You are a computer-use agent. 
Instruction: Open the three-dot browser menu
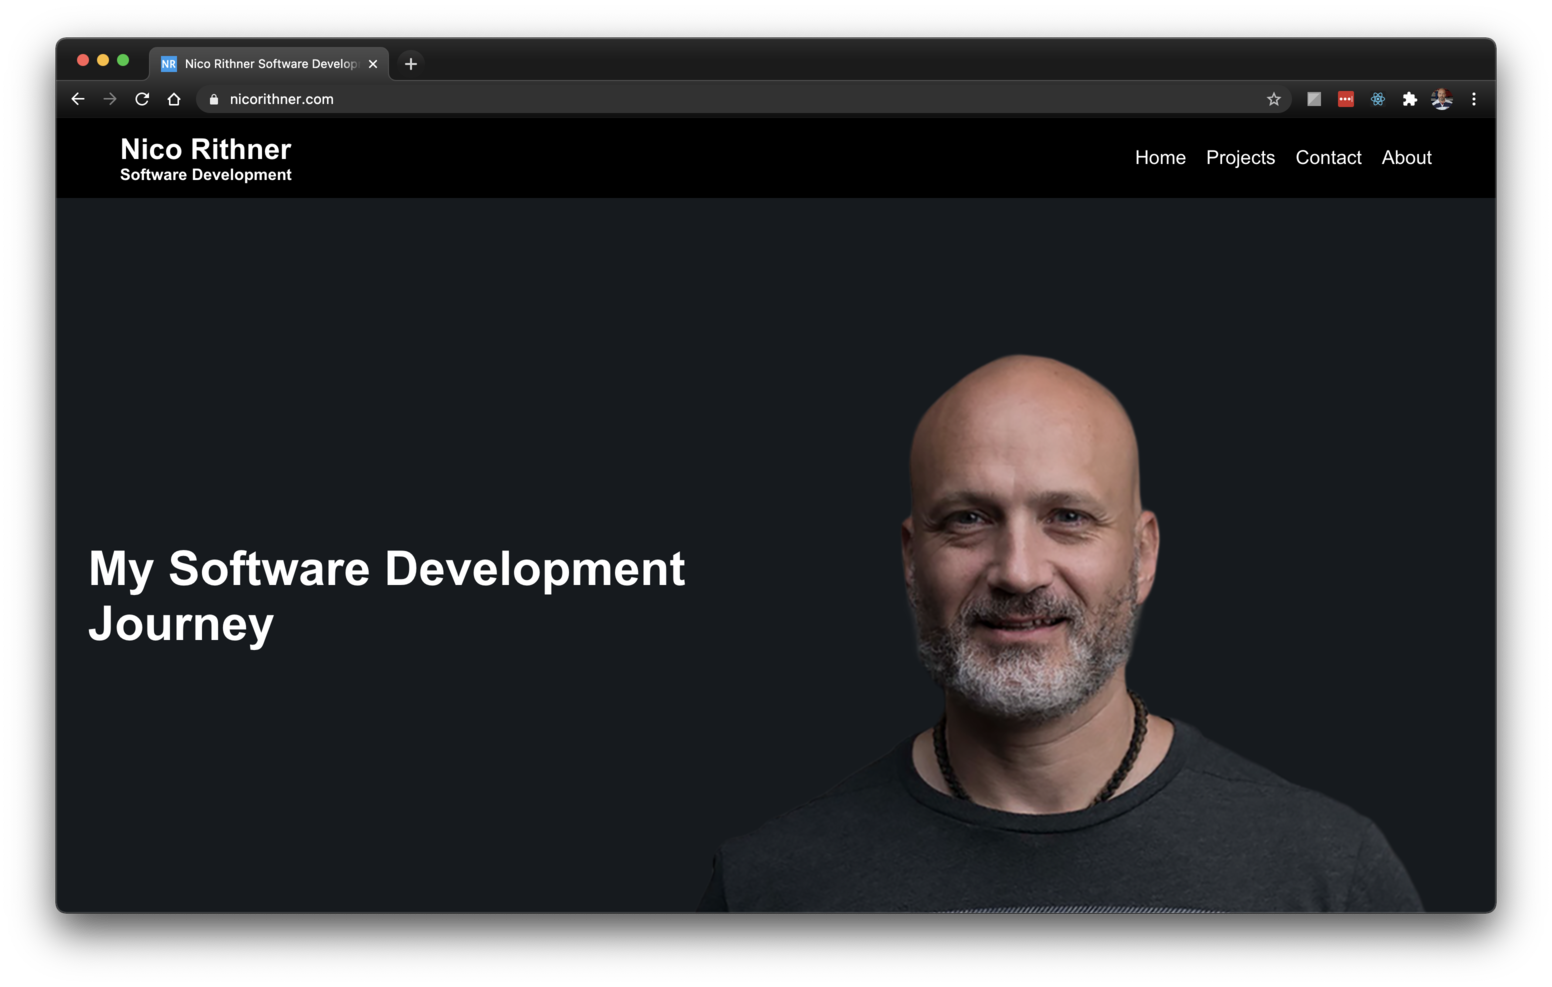pos(1474,98)
